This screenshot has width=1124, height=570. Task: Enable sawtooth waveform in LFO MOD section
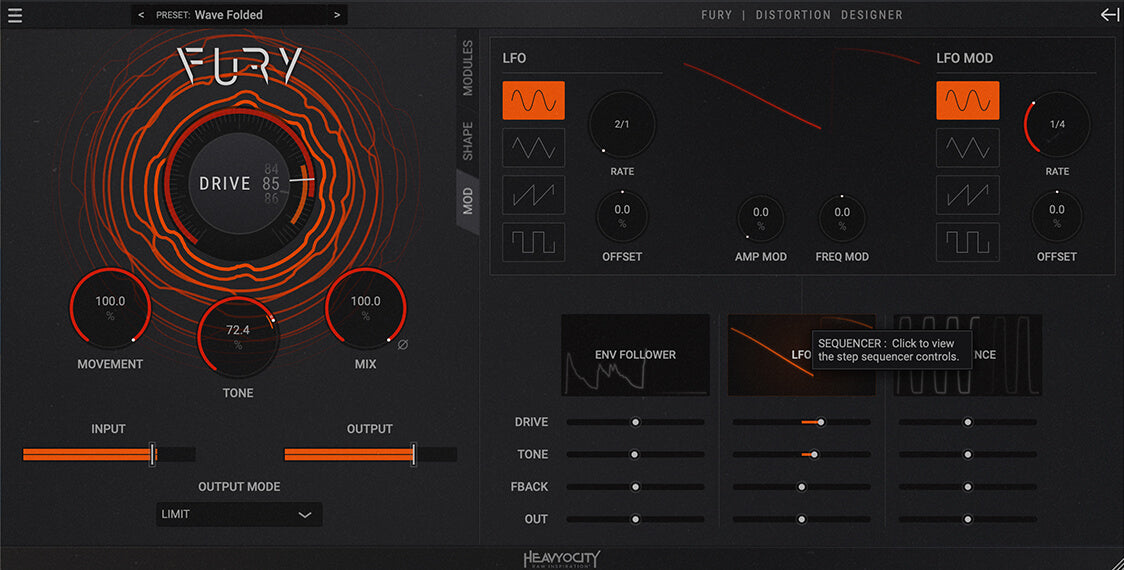(967, 195)
